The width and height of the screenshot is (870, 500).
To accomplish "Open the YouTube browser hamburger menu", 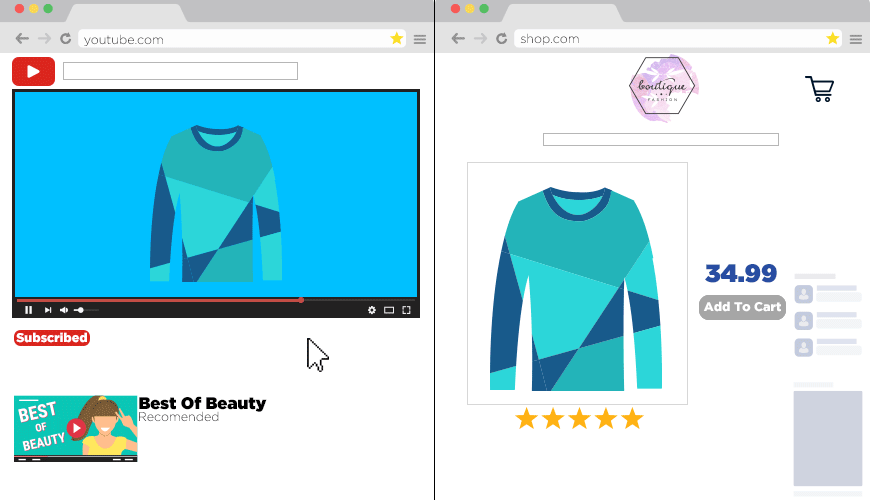I will tap(420, 39).
